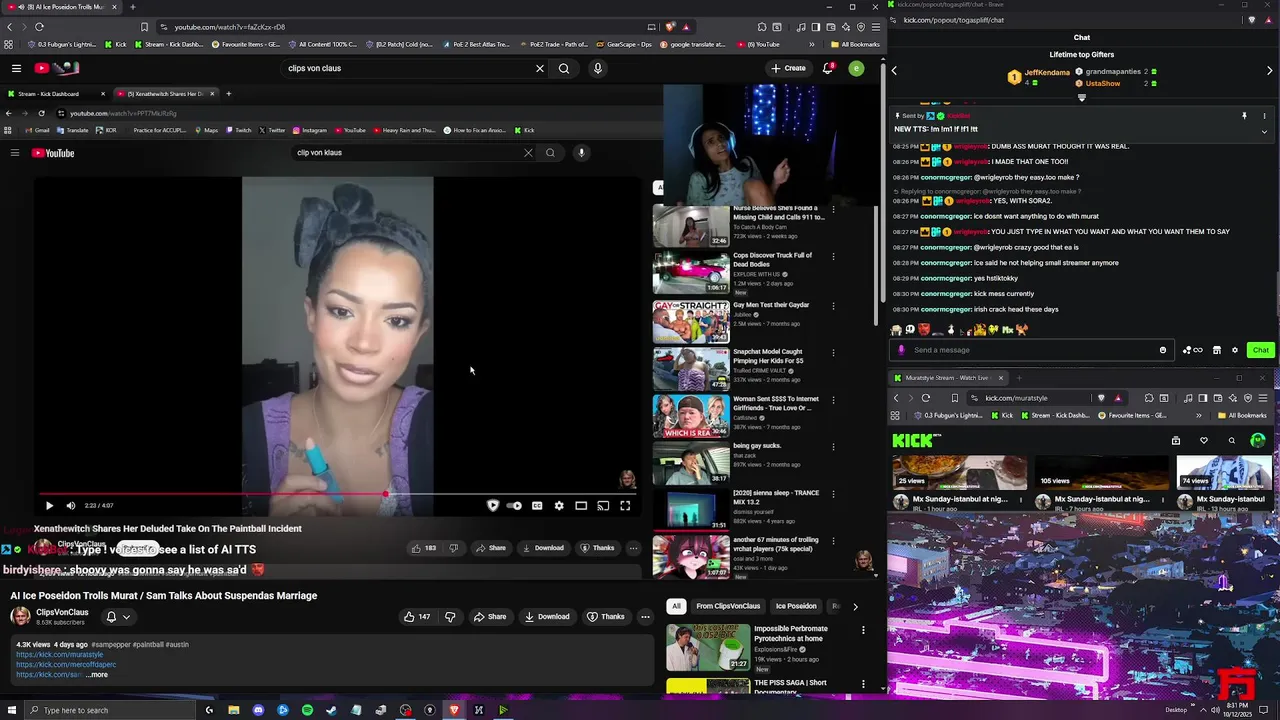Viewport: 1280px width, 720px height.
Task: Open options menu for Impossible Perbromate video
Action: tap(863, 630)
